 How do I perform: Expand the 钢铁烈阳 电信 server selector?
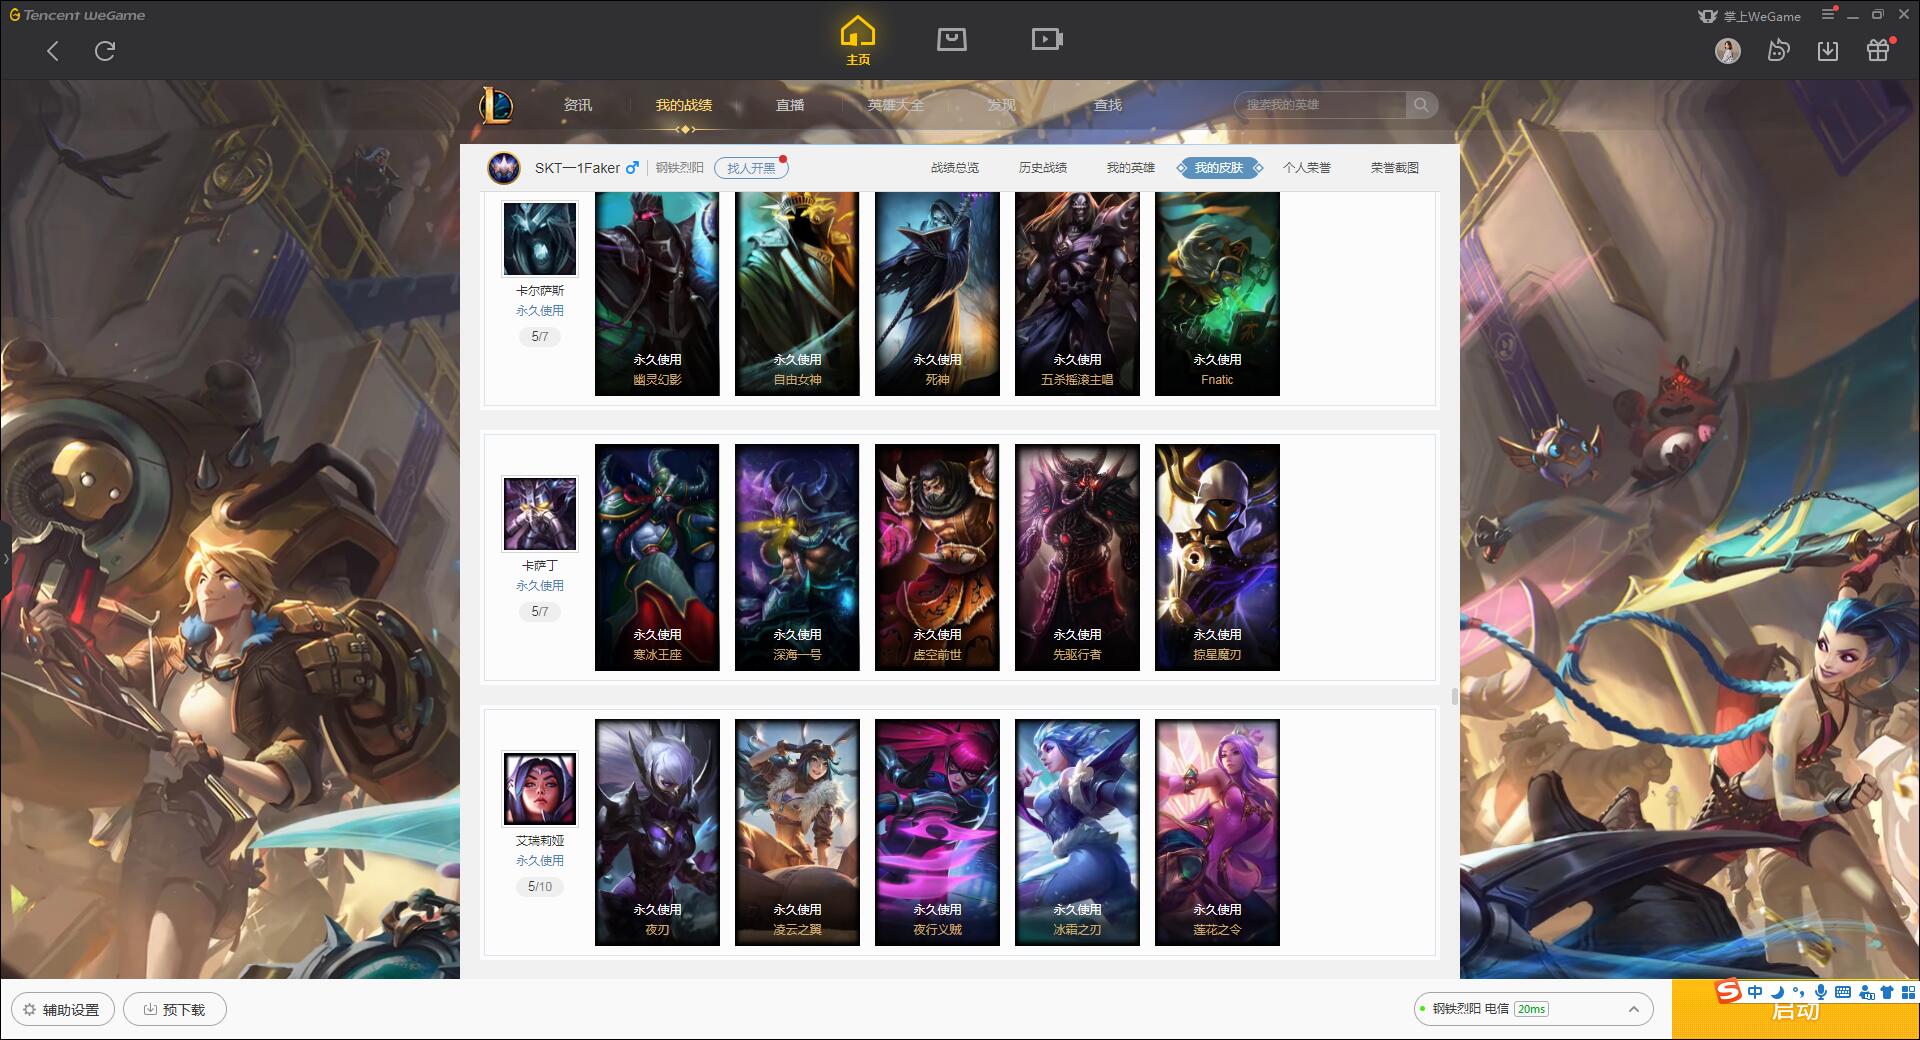(1532, 1009)
